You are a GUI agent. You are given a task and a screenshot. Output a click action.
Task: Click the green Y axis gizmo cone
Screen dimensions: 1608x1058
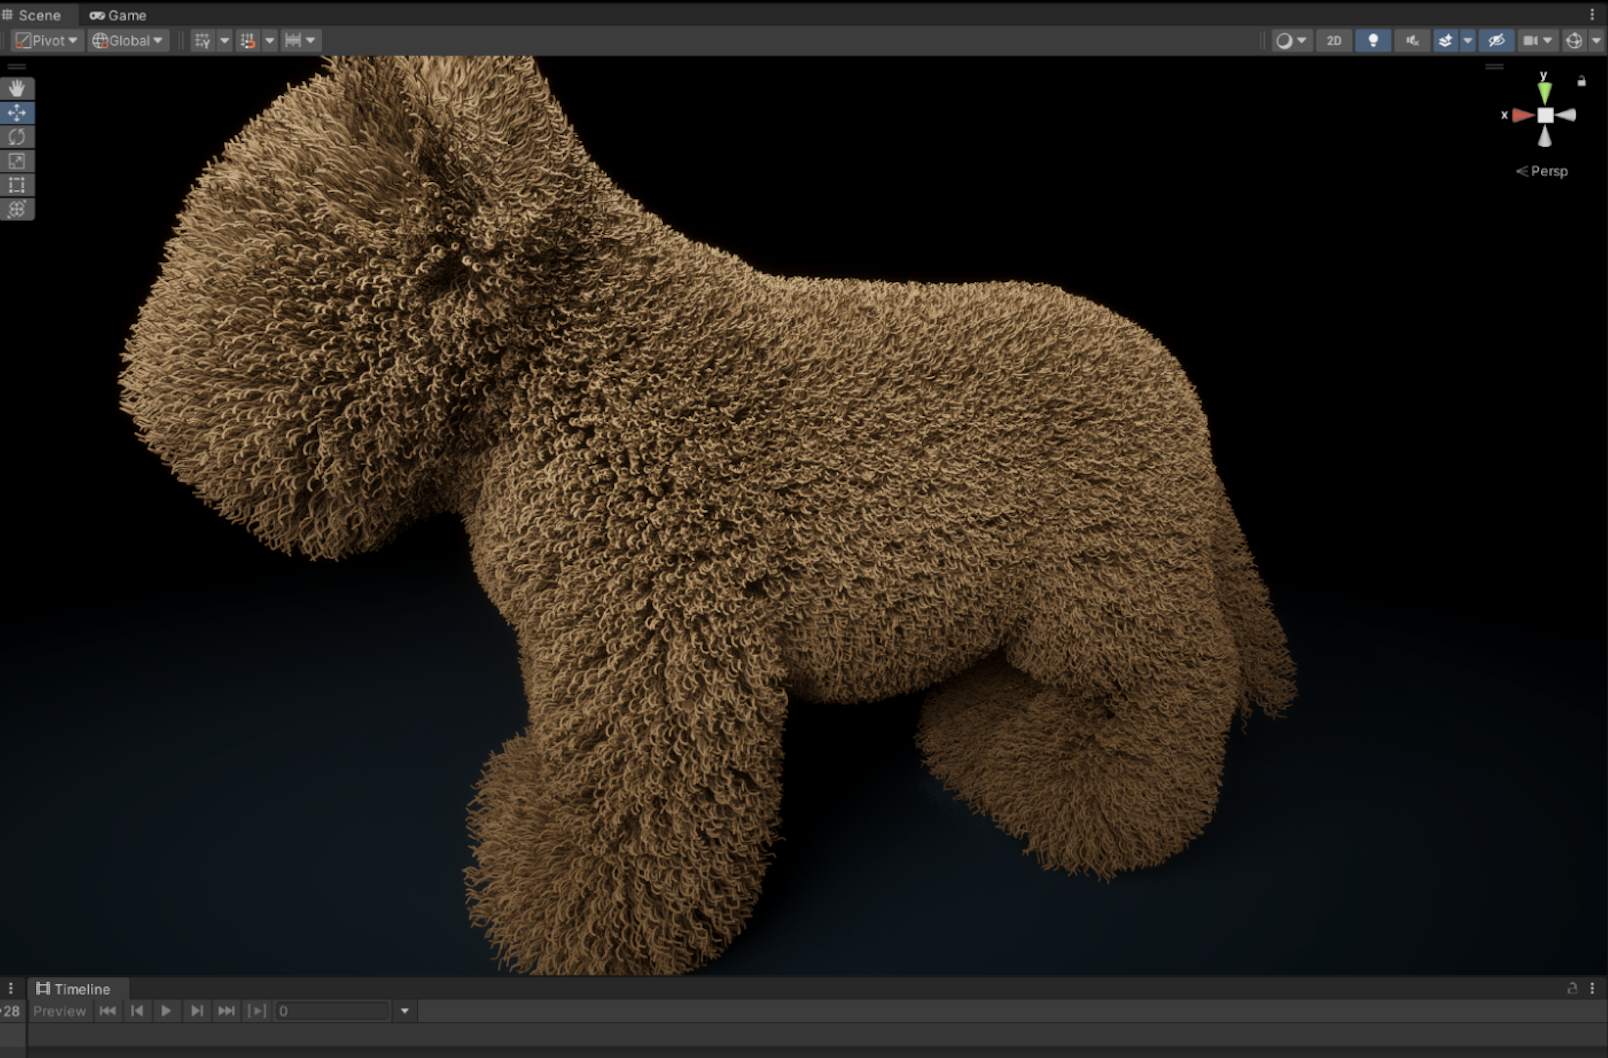pyautogui.click(x=1545, y=93)
